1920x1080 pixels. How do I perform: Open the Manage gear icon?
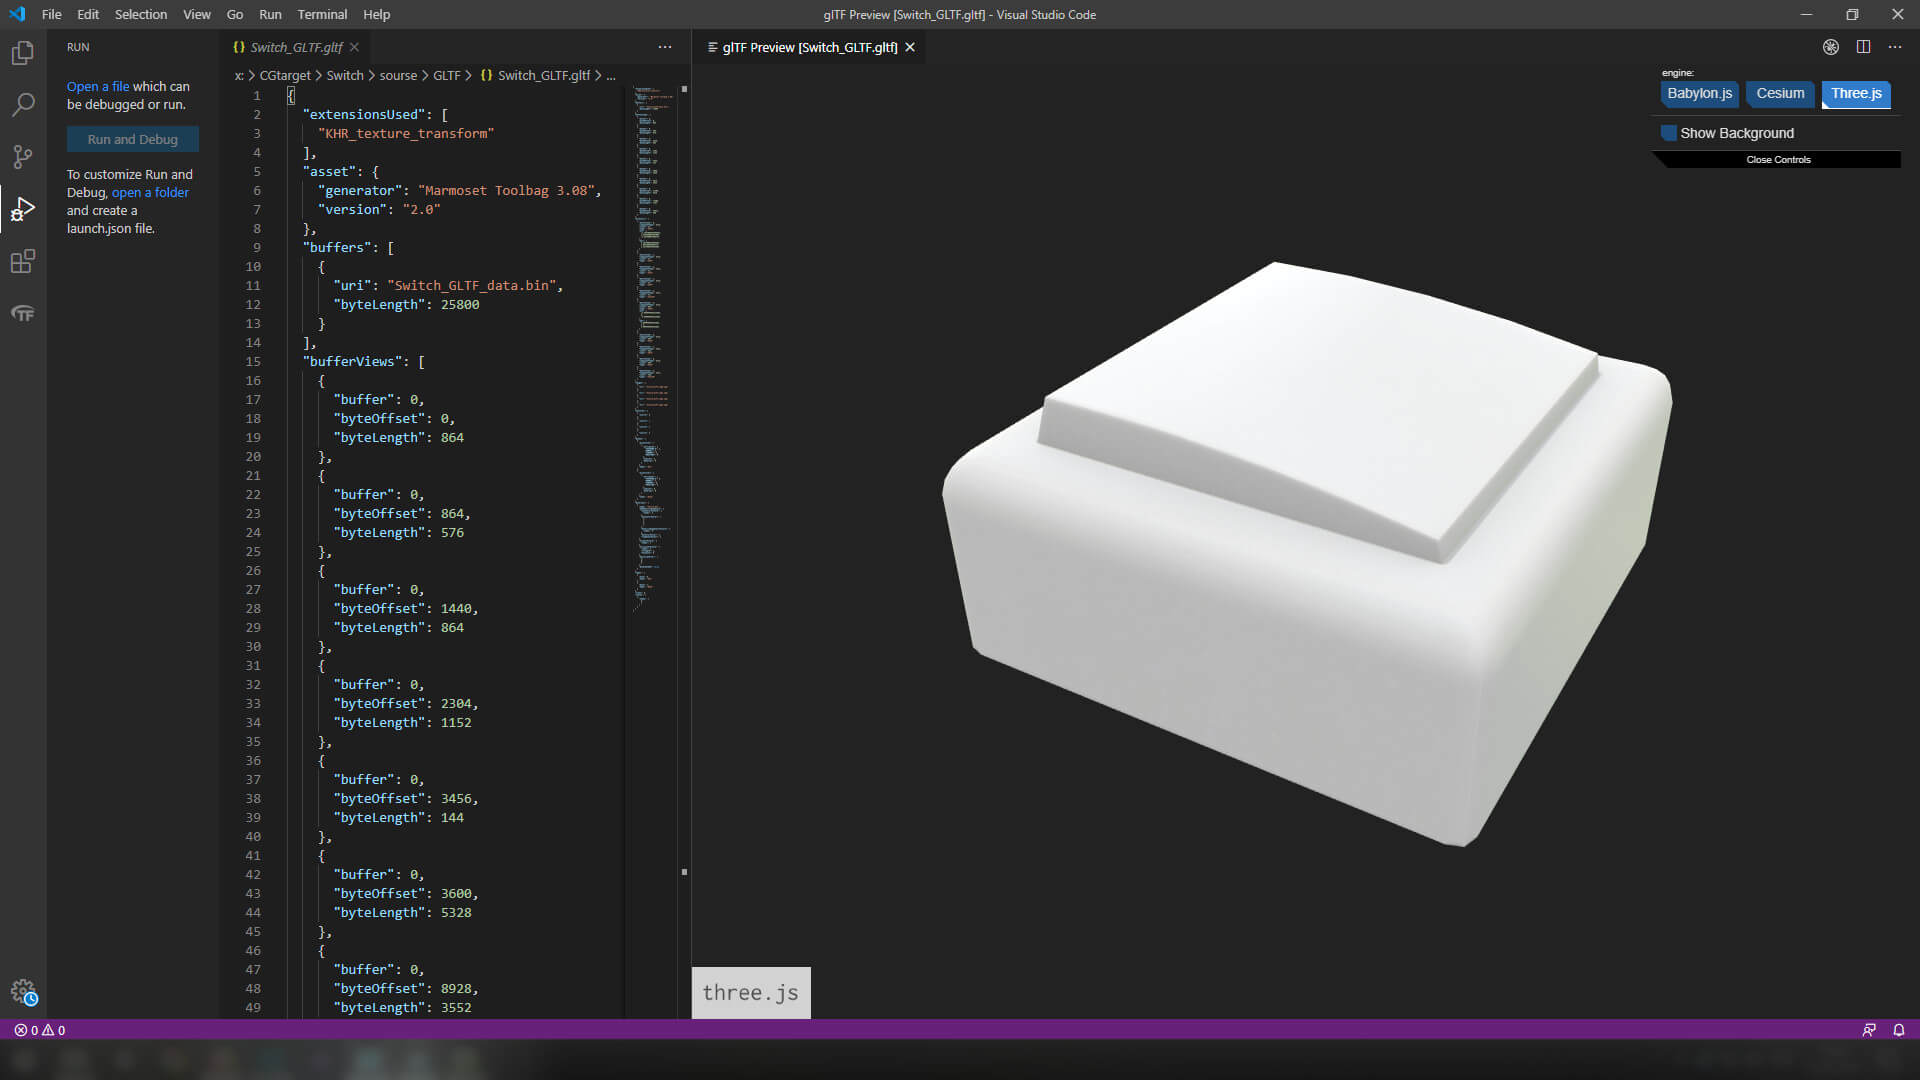pyautogui.click(x=23, y=991)
